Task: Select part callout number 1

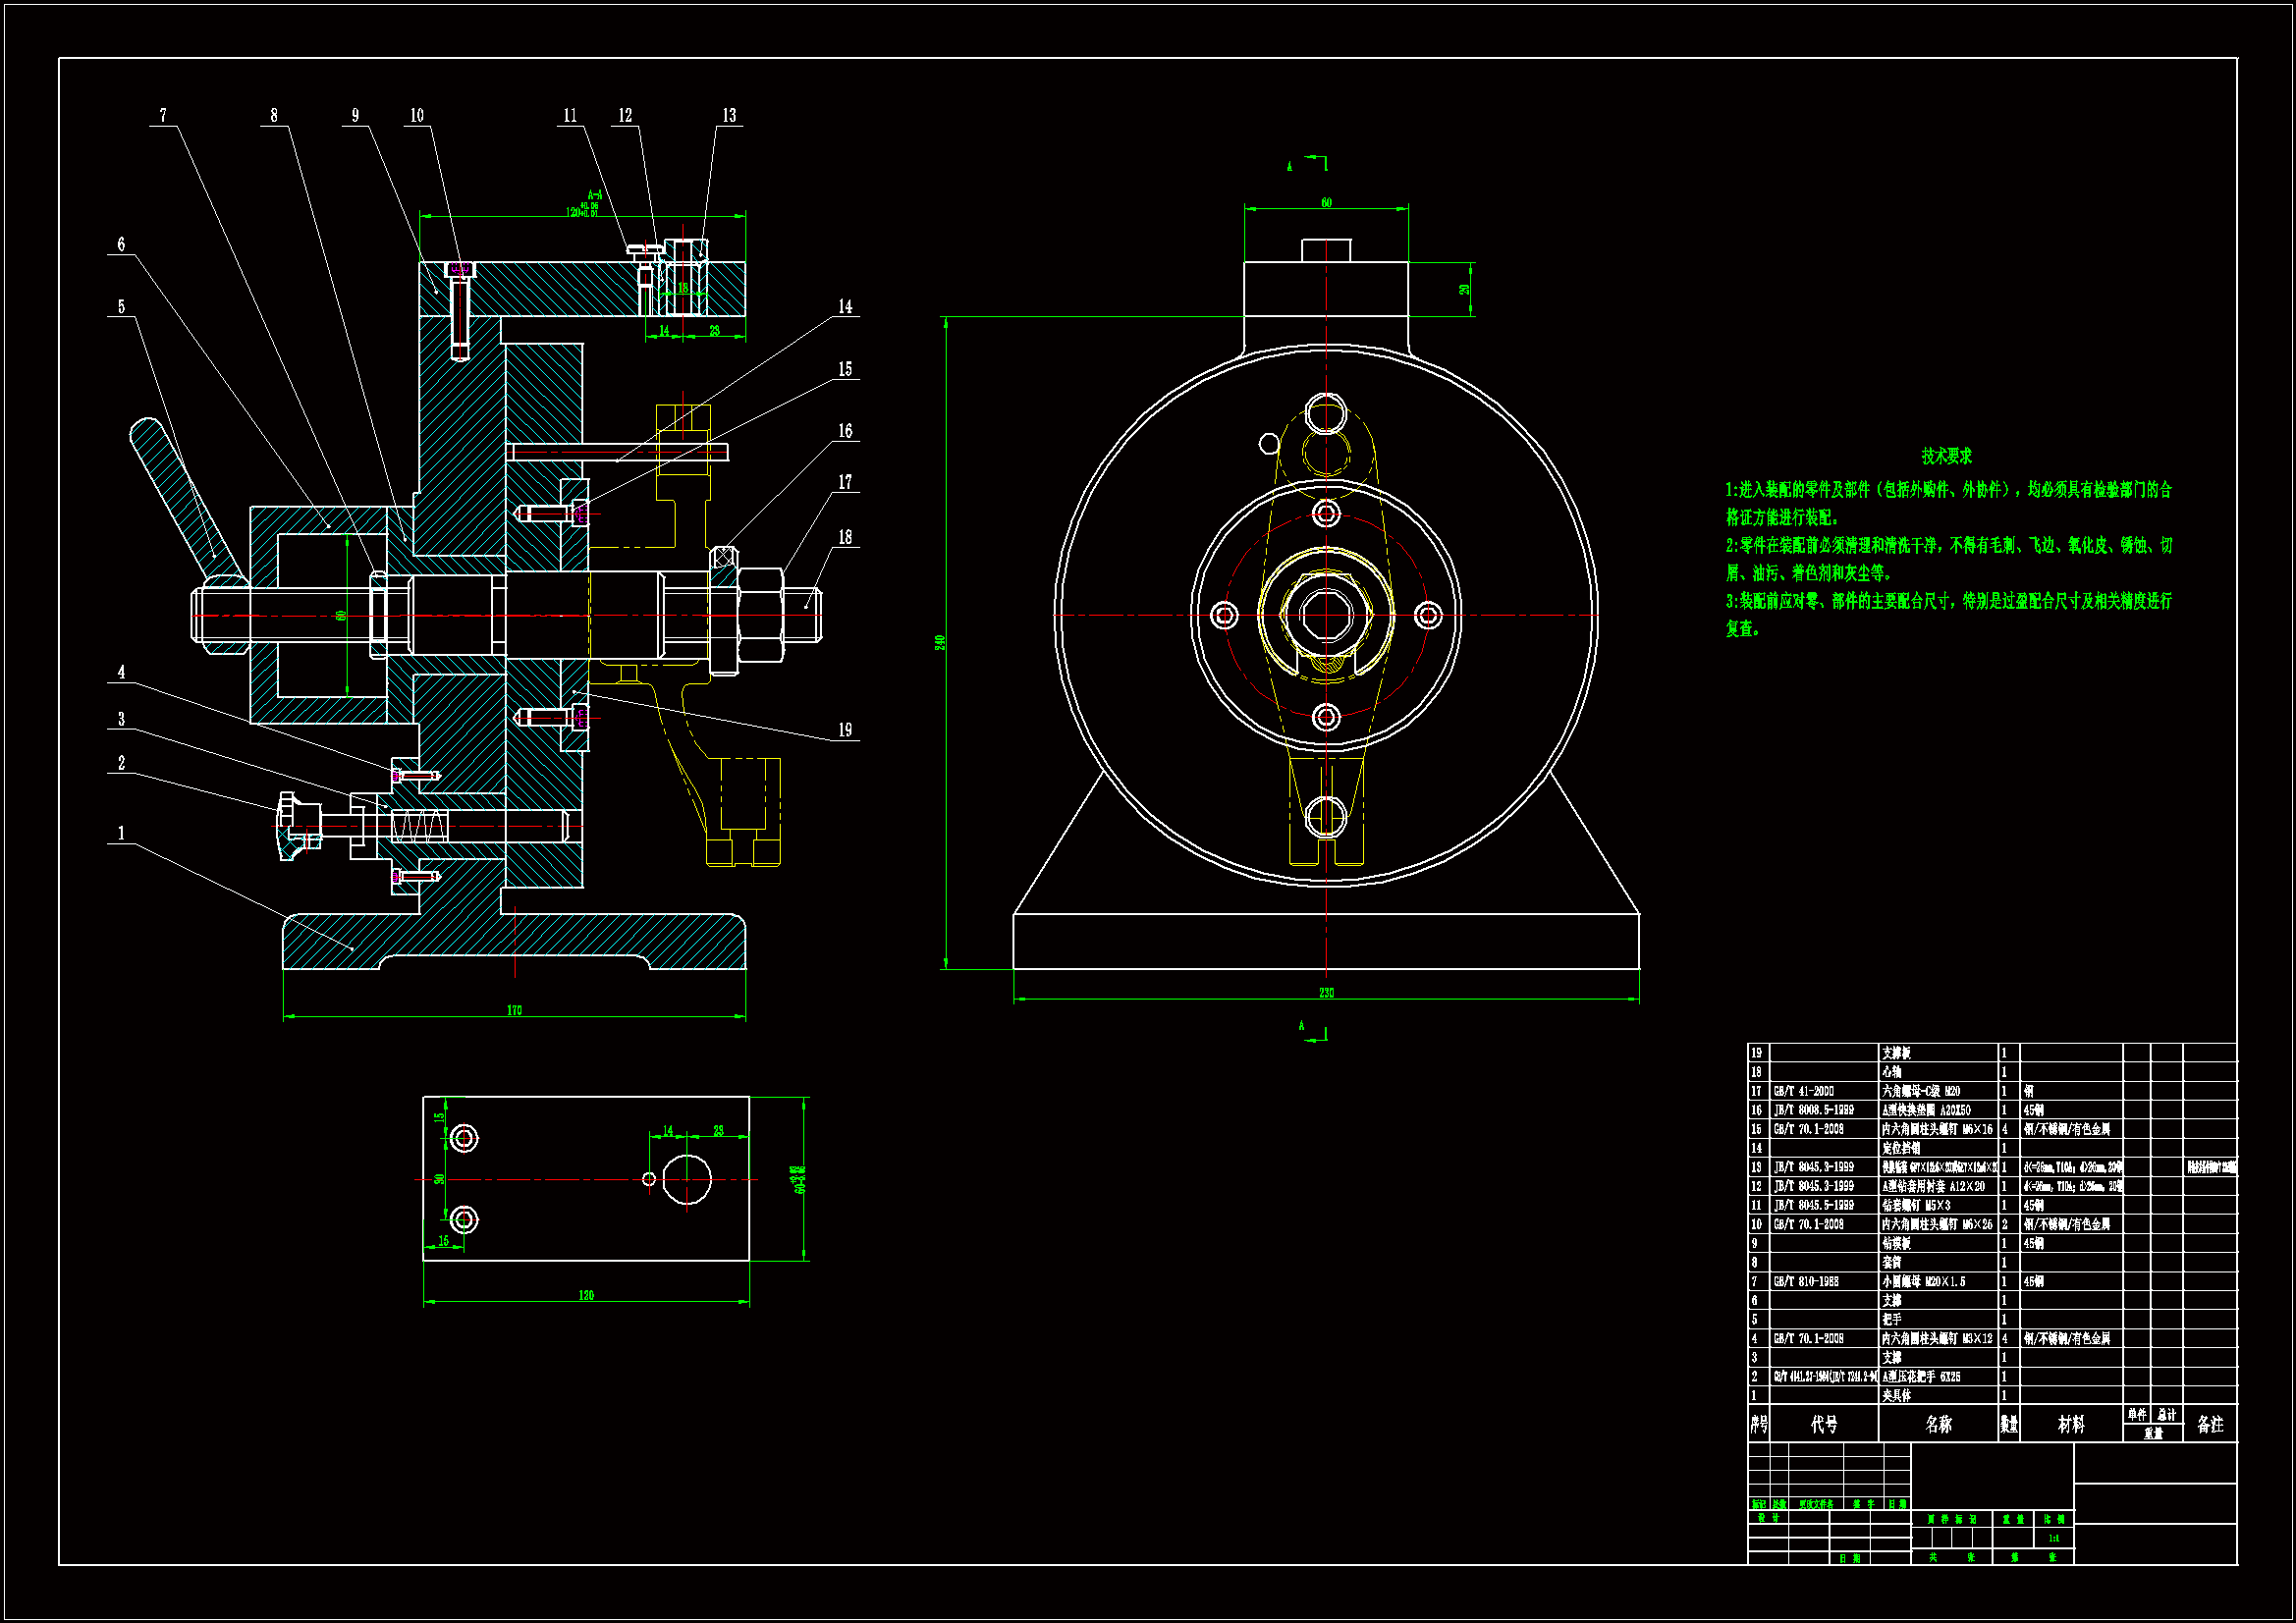Action: (121, 833)
